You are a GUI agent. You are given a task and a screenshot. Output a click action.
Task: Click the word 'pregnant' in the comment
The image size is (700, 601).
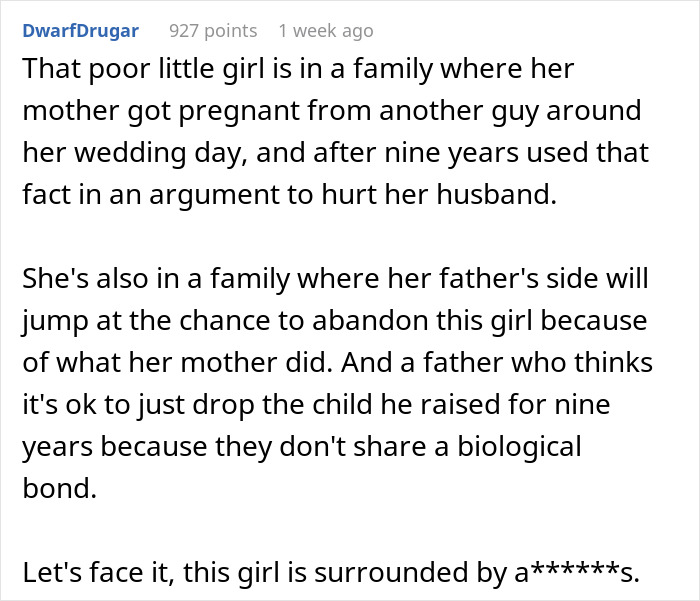239,111
